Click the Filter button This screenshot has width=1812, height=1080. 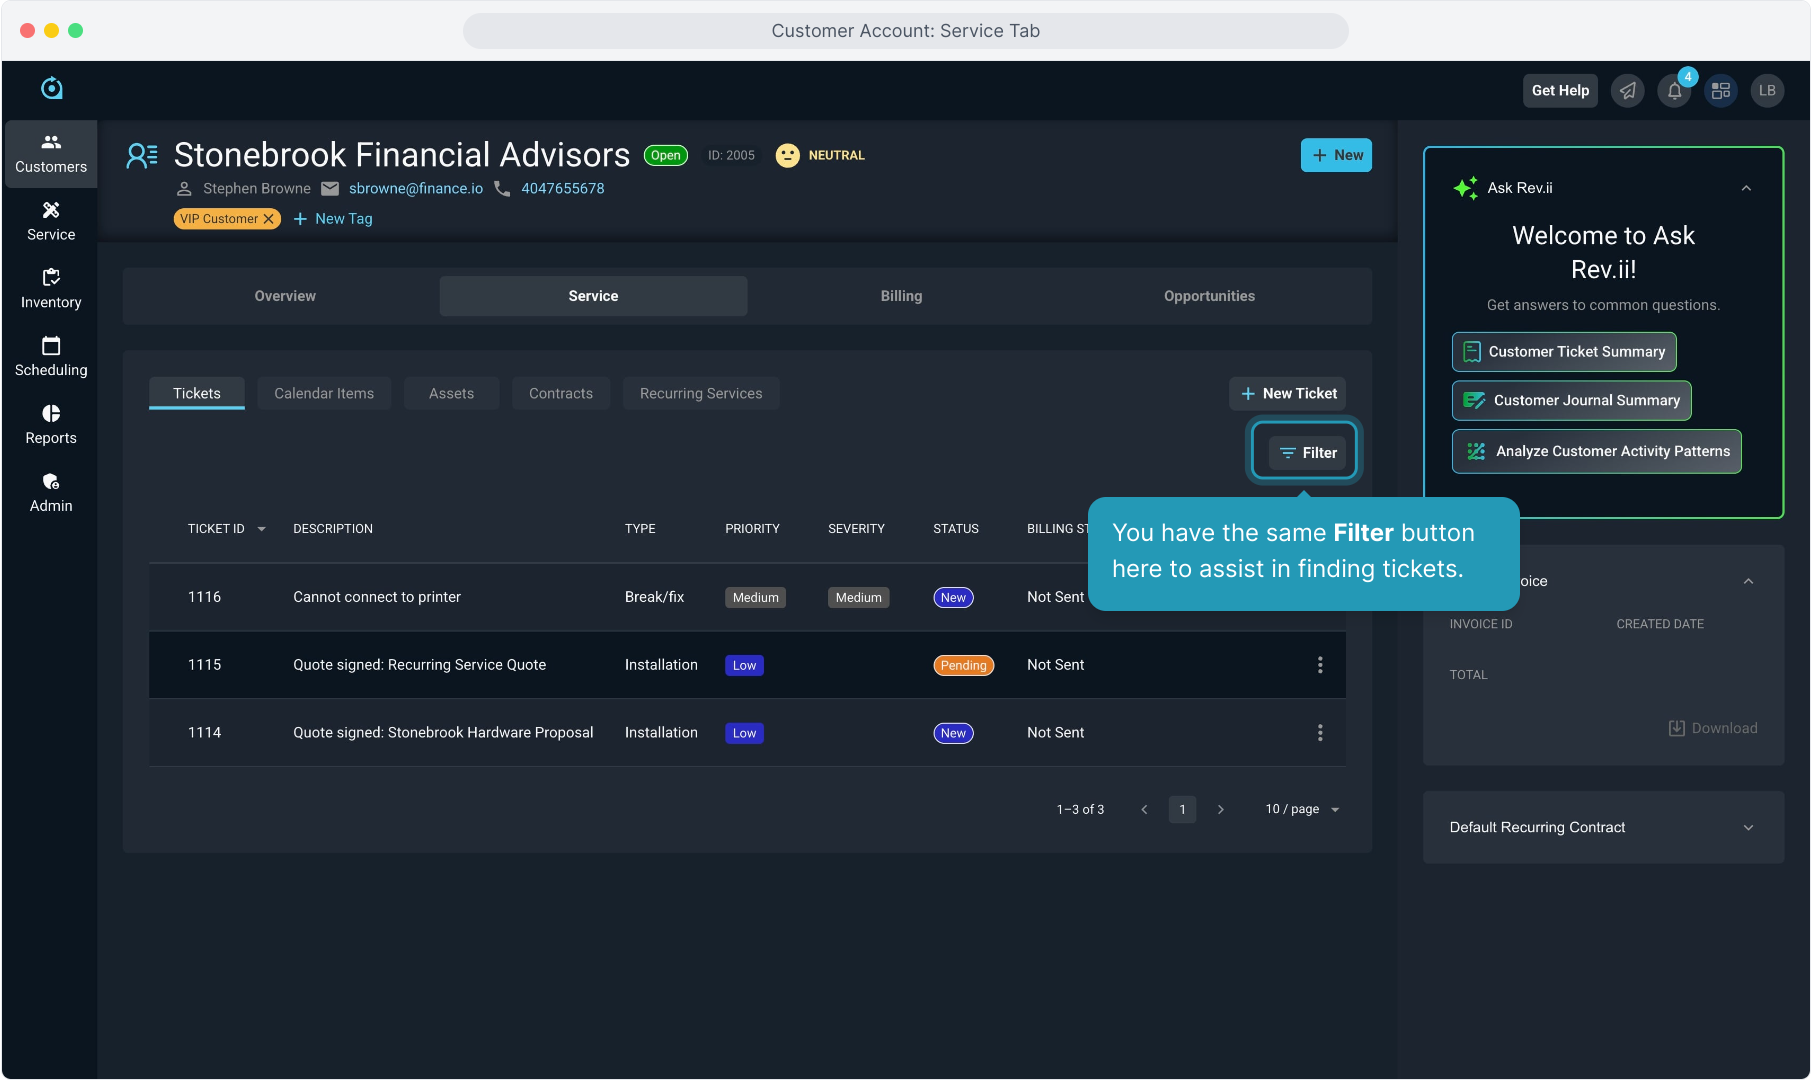[x=1307, y=453]
